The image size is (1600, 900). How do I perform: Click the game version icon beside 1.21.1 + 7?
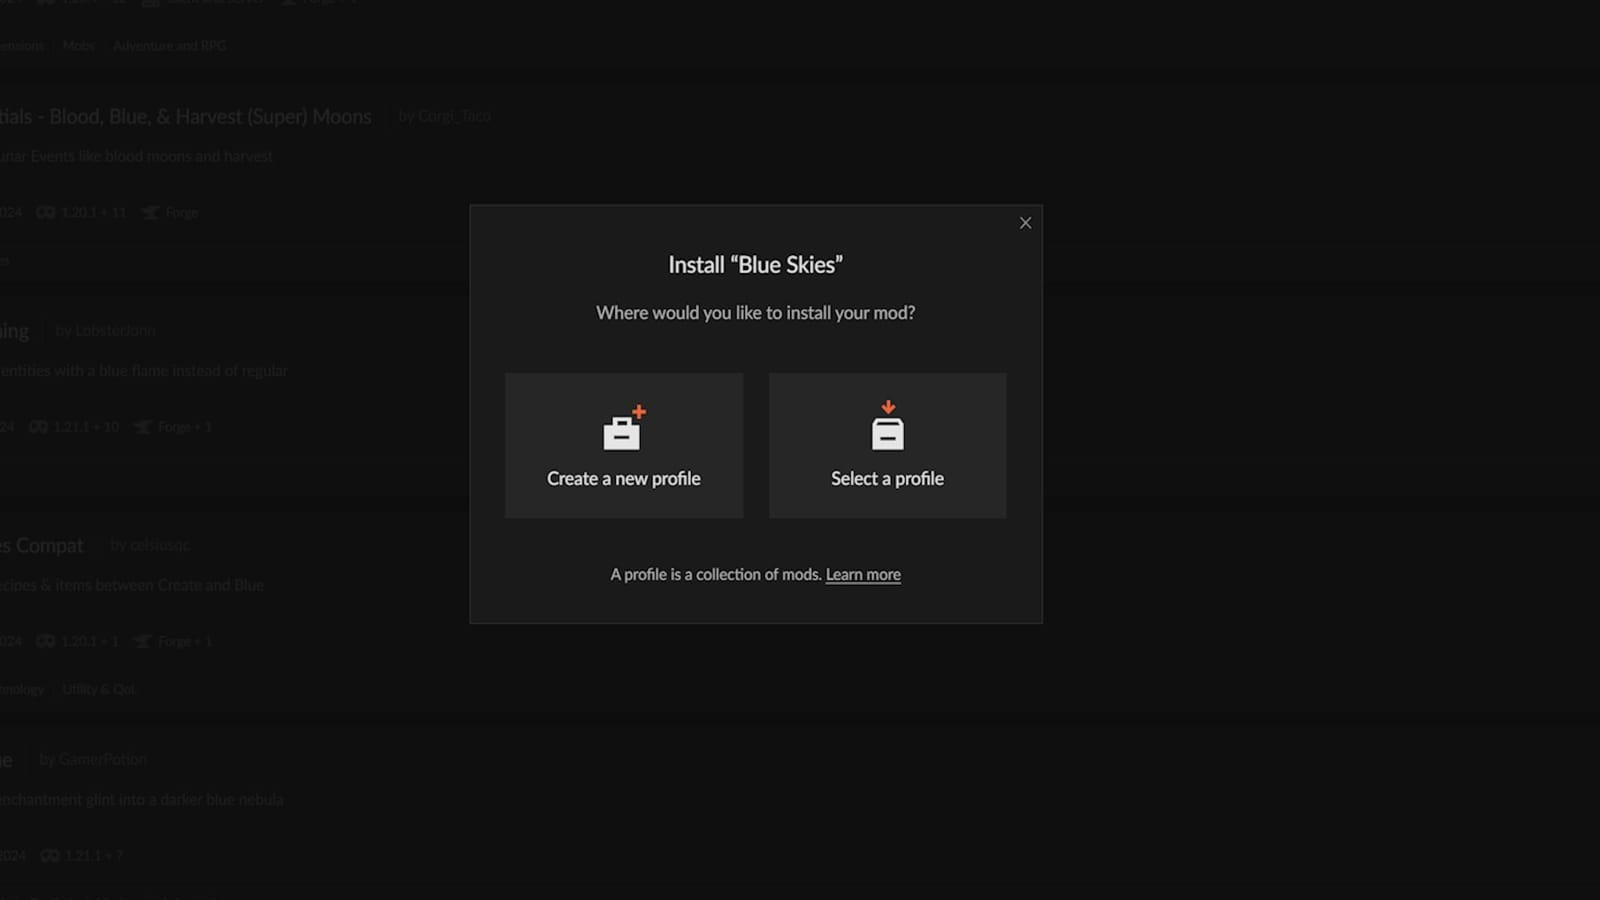[49, 856]
